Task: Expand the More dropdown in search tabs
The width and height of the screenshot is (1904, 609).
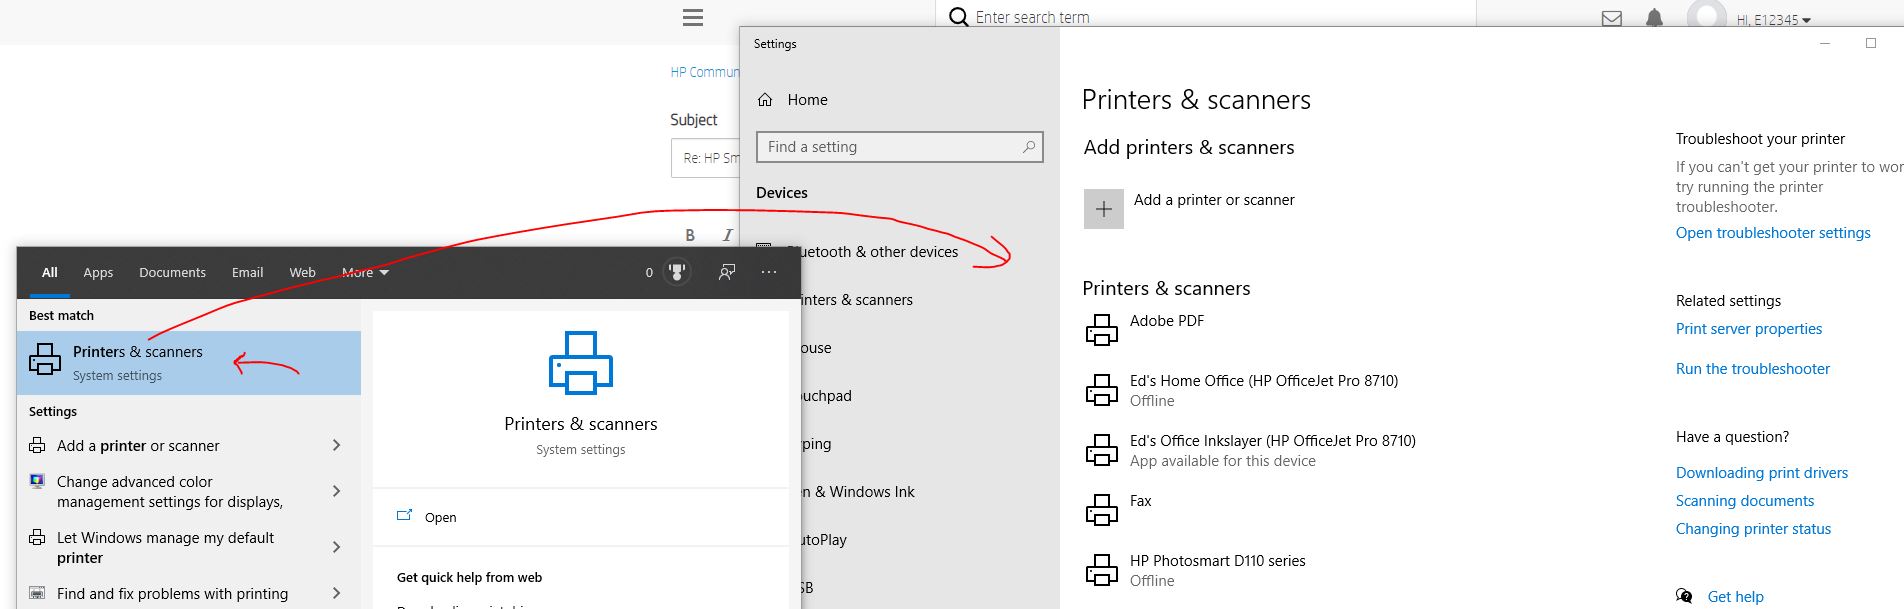Action: click(365, 272)
